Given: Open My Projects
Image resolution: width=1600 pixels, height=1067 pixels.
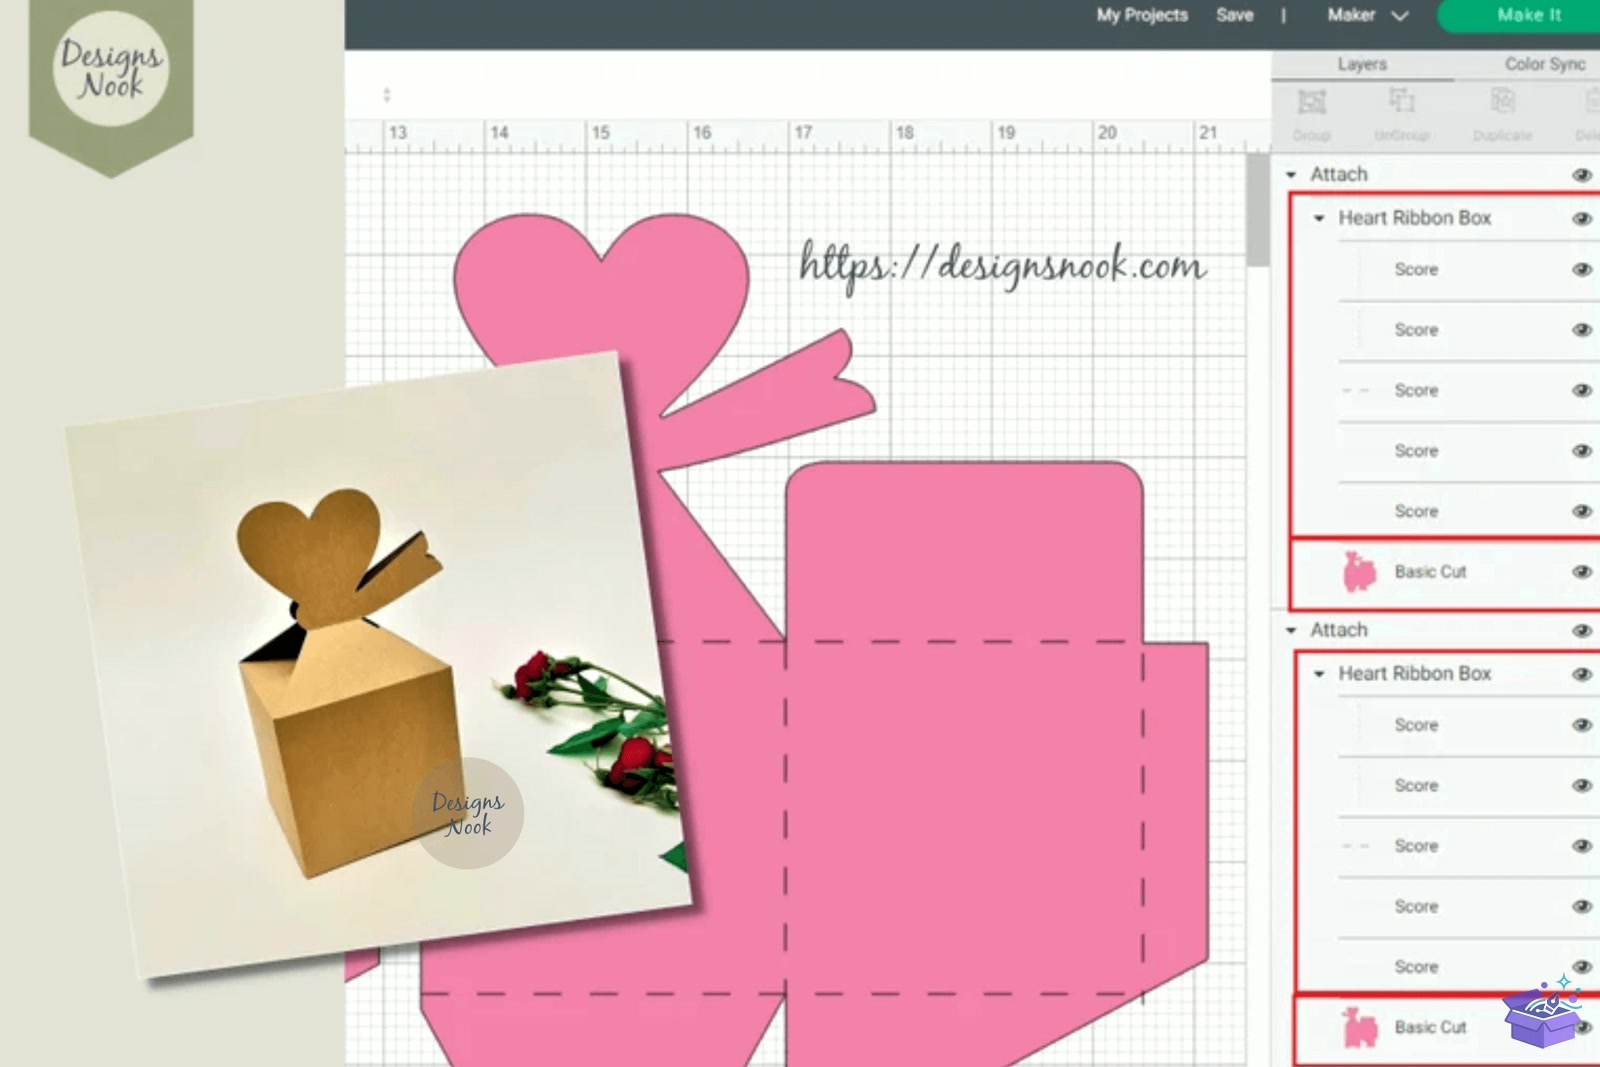Looking at the screenshot, I should coord(1142,15).
